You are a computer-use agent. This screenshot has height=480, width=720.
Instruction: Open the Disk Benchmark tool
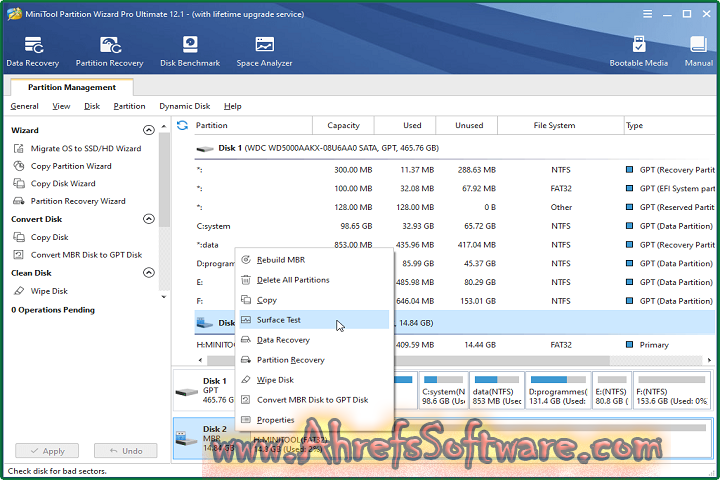pos(190,51)
